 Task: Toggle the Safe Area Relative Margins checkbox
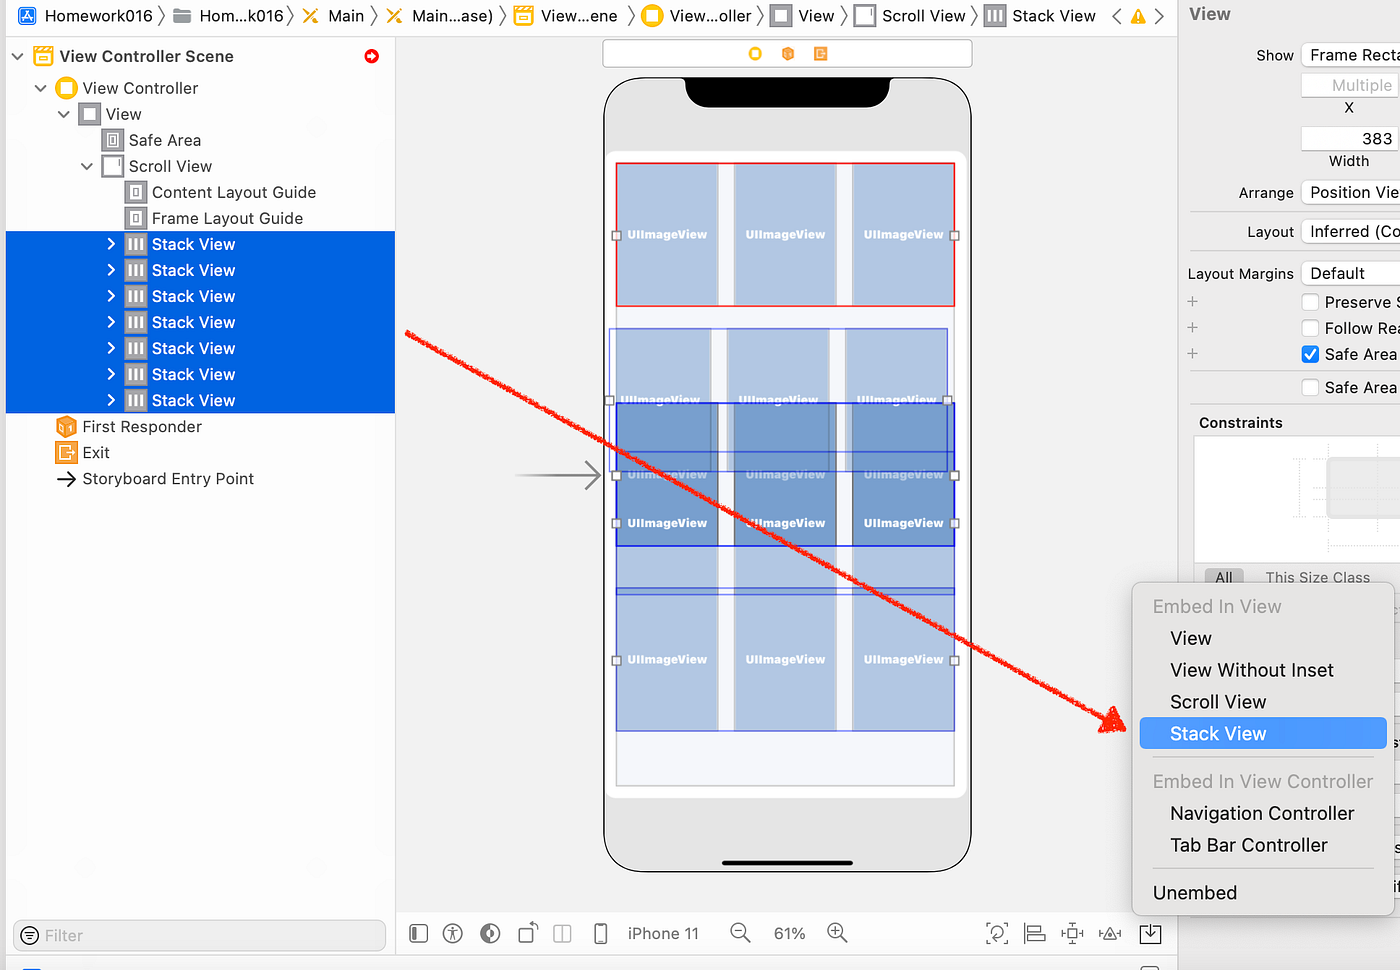point(1310,353)
